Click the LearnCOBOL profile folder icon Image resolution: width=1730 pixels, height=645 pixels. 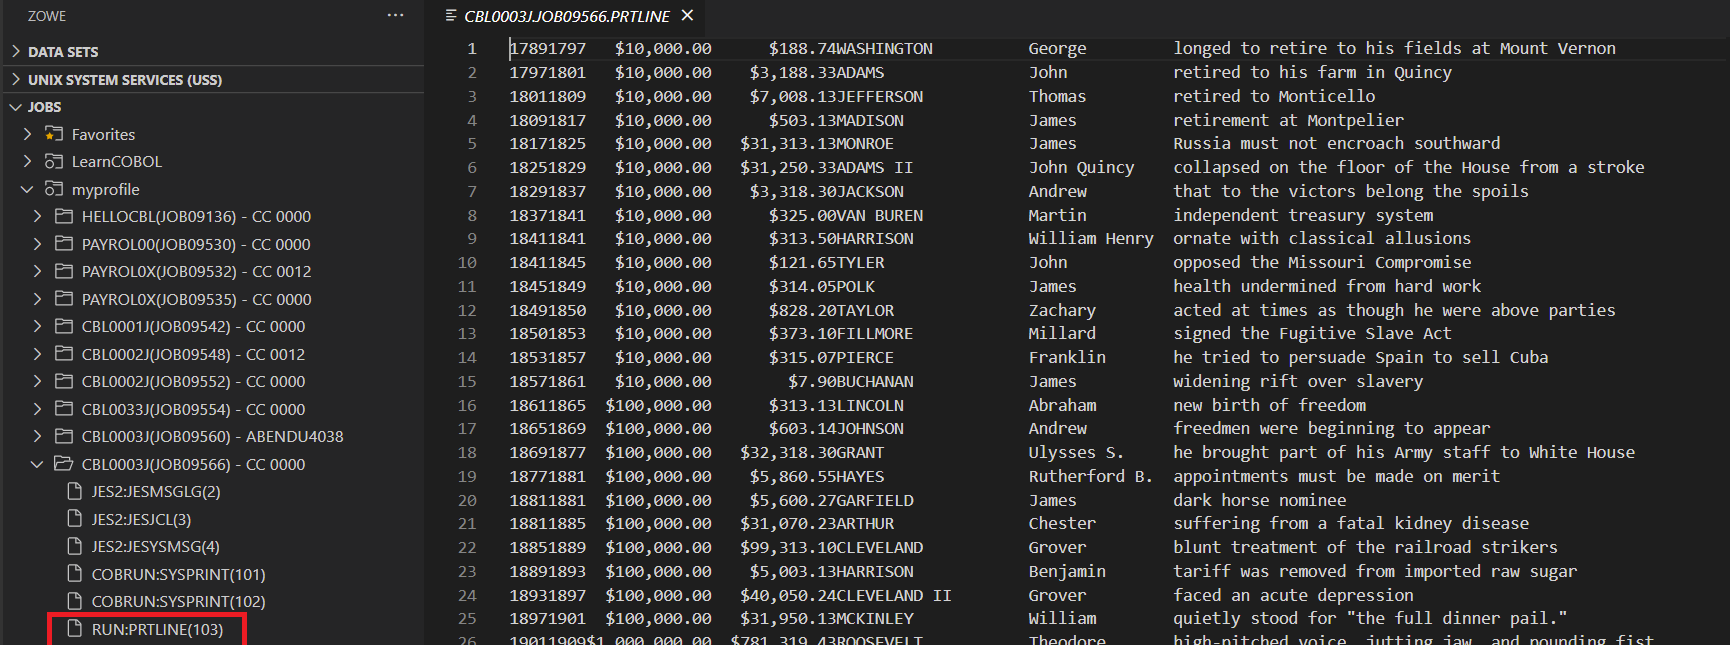[54, 161]
